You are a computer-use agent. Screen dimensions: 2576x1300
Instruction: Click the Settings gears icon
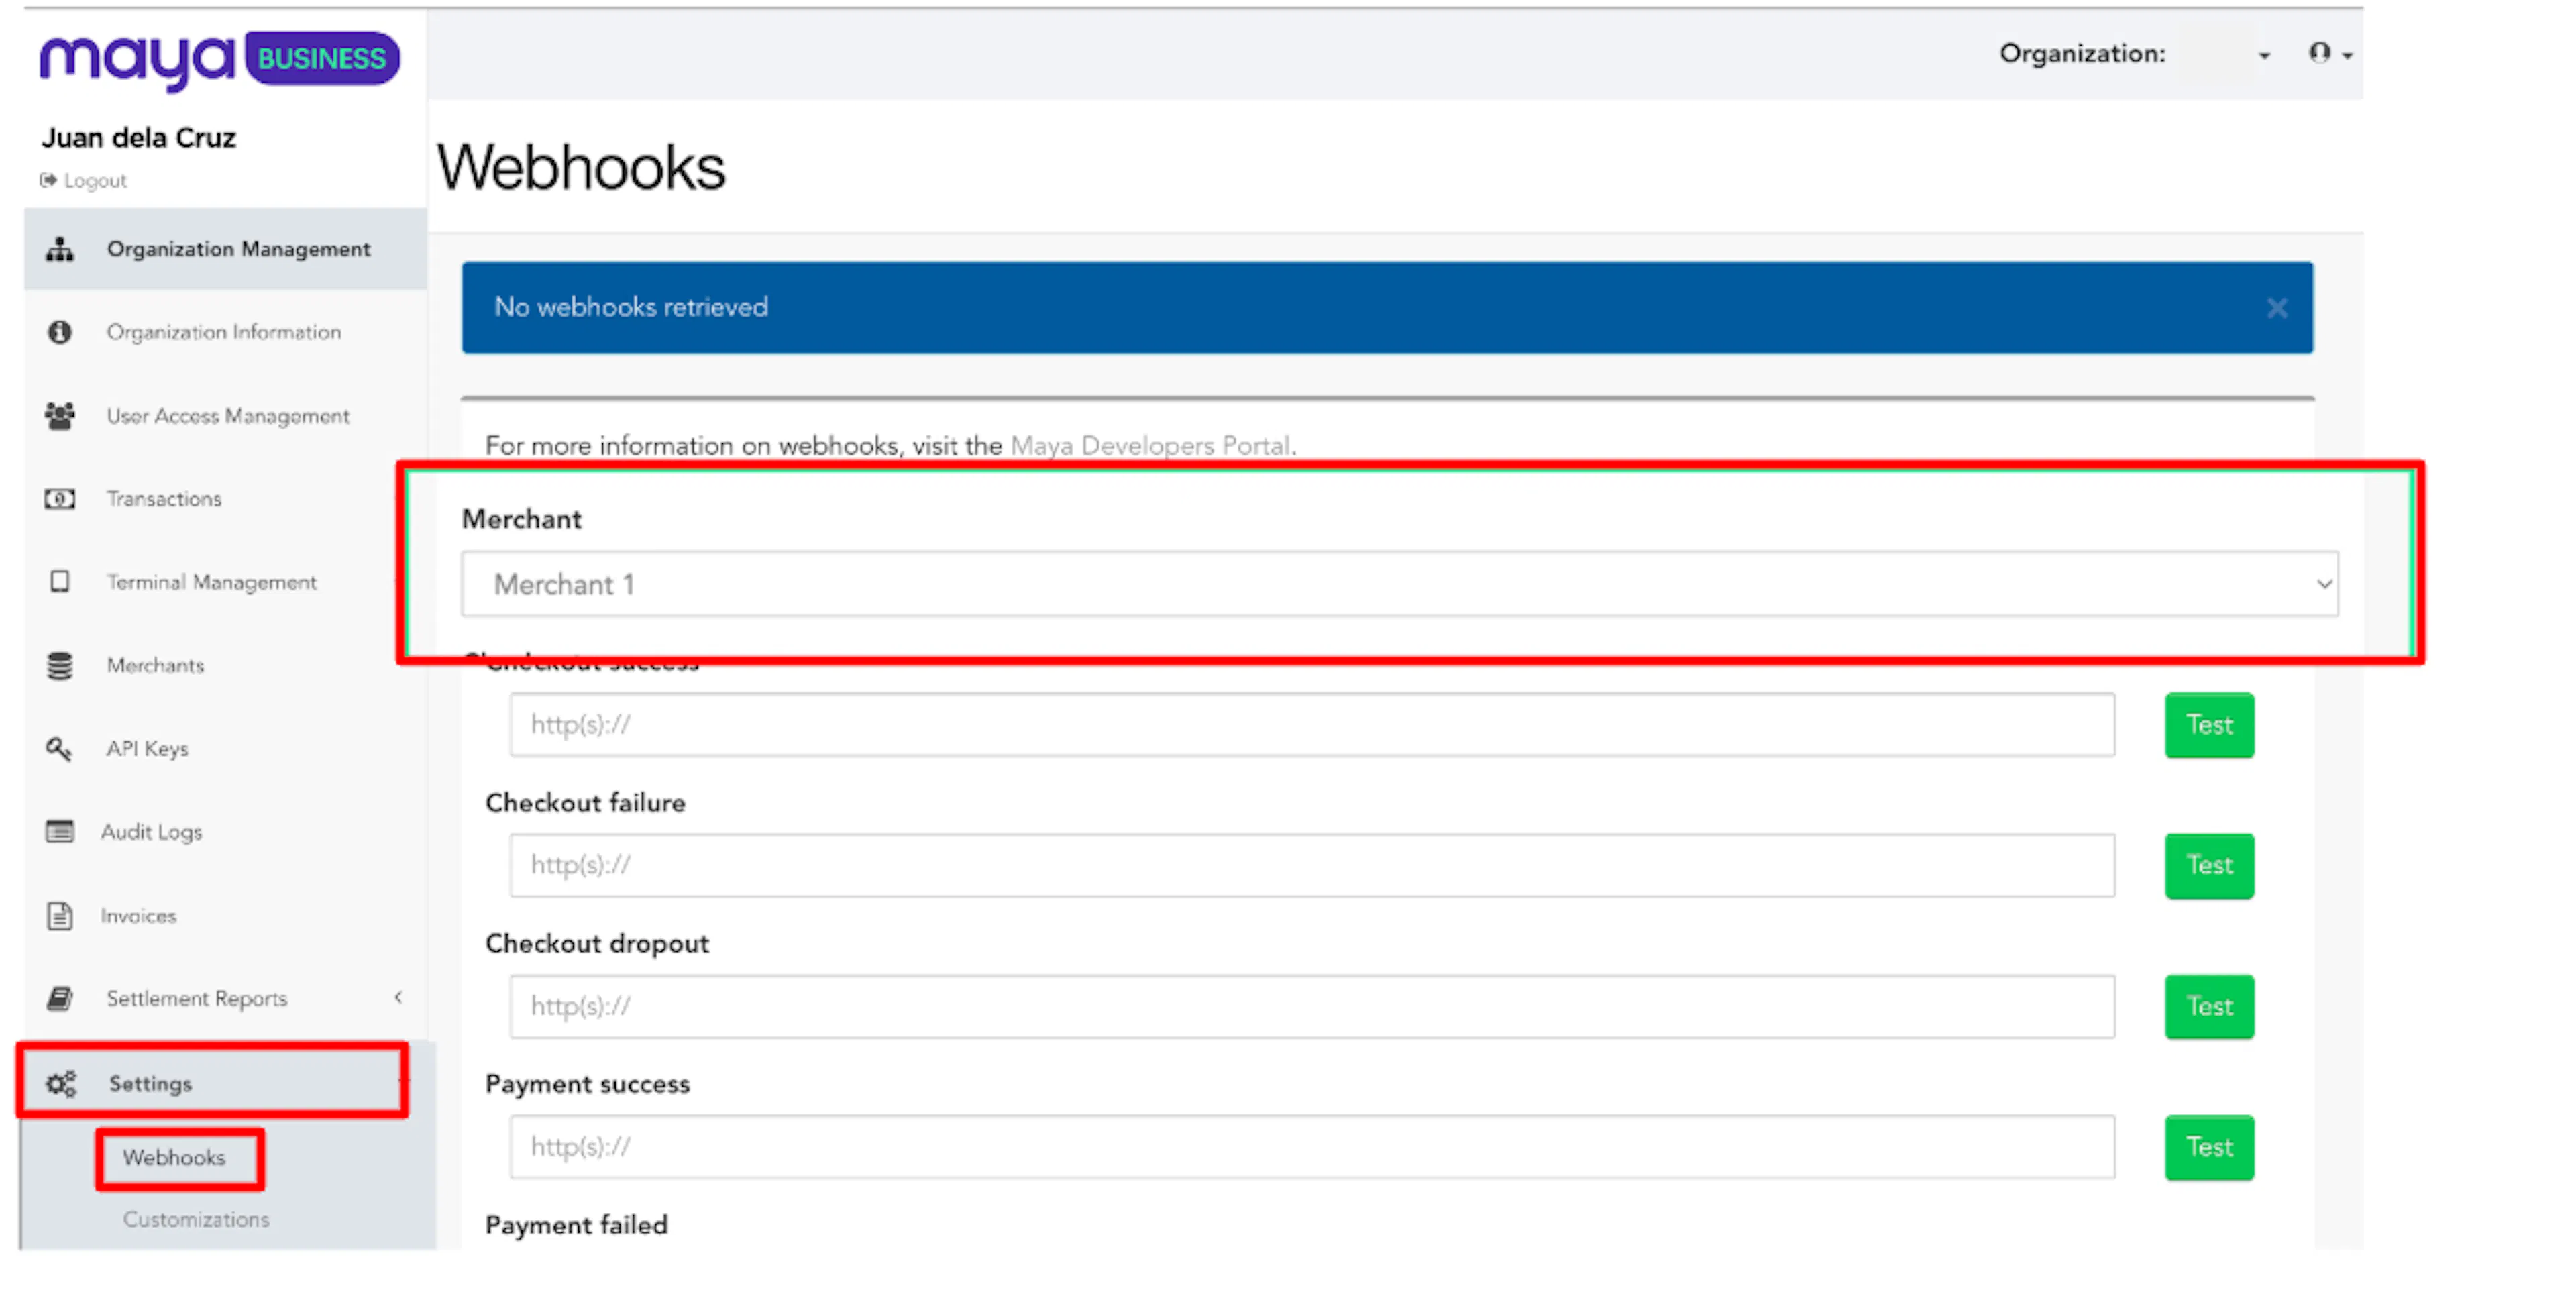point(61,1084)
